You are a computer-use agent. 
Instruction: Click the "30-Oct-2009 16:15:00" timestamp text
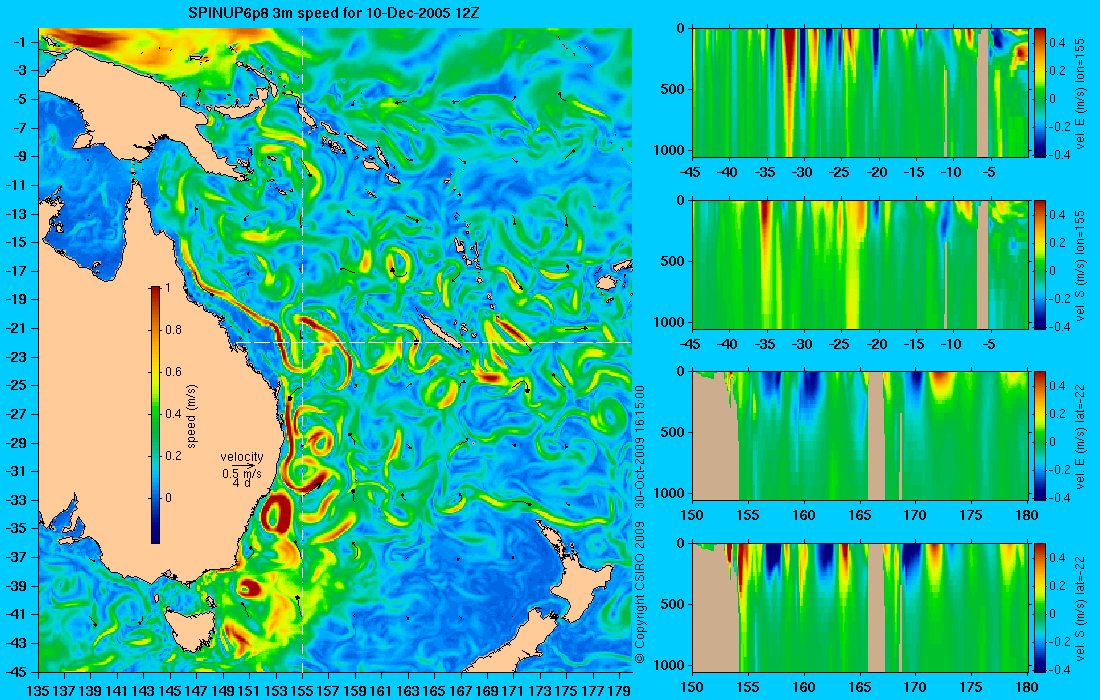tap(639, 445)
